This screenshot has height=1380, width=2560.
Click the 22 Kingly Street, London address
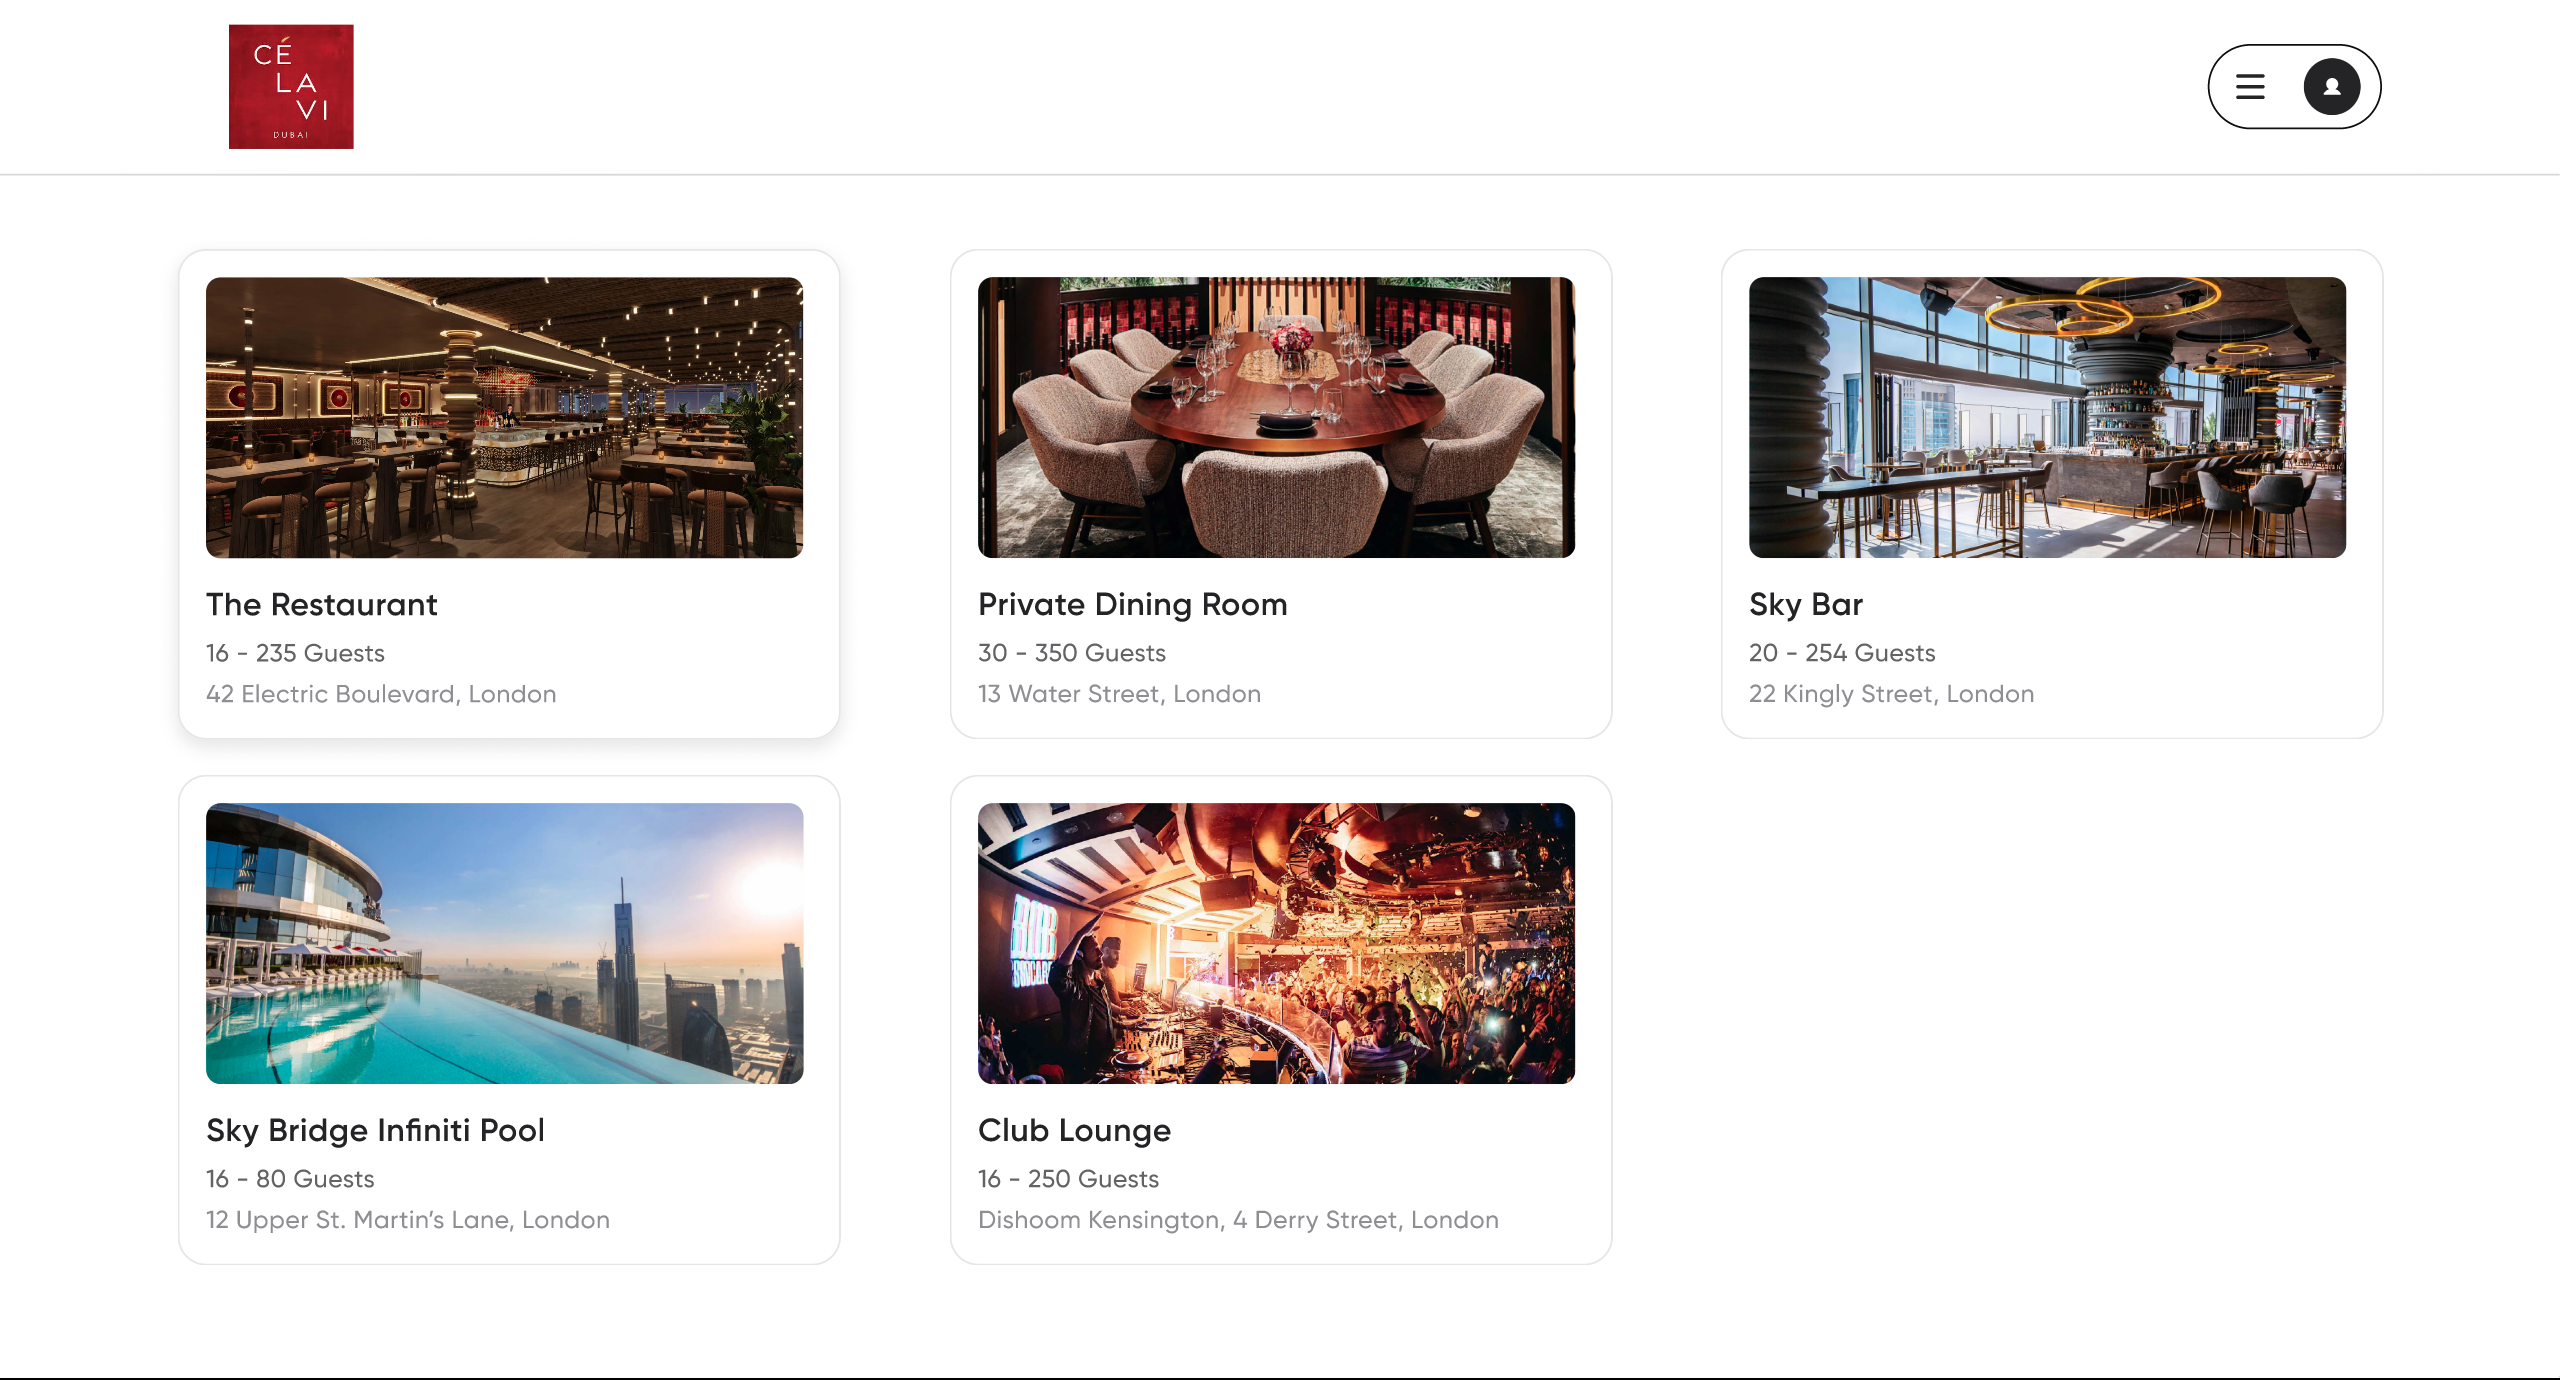[1891, 694]
